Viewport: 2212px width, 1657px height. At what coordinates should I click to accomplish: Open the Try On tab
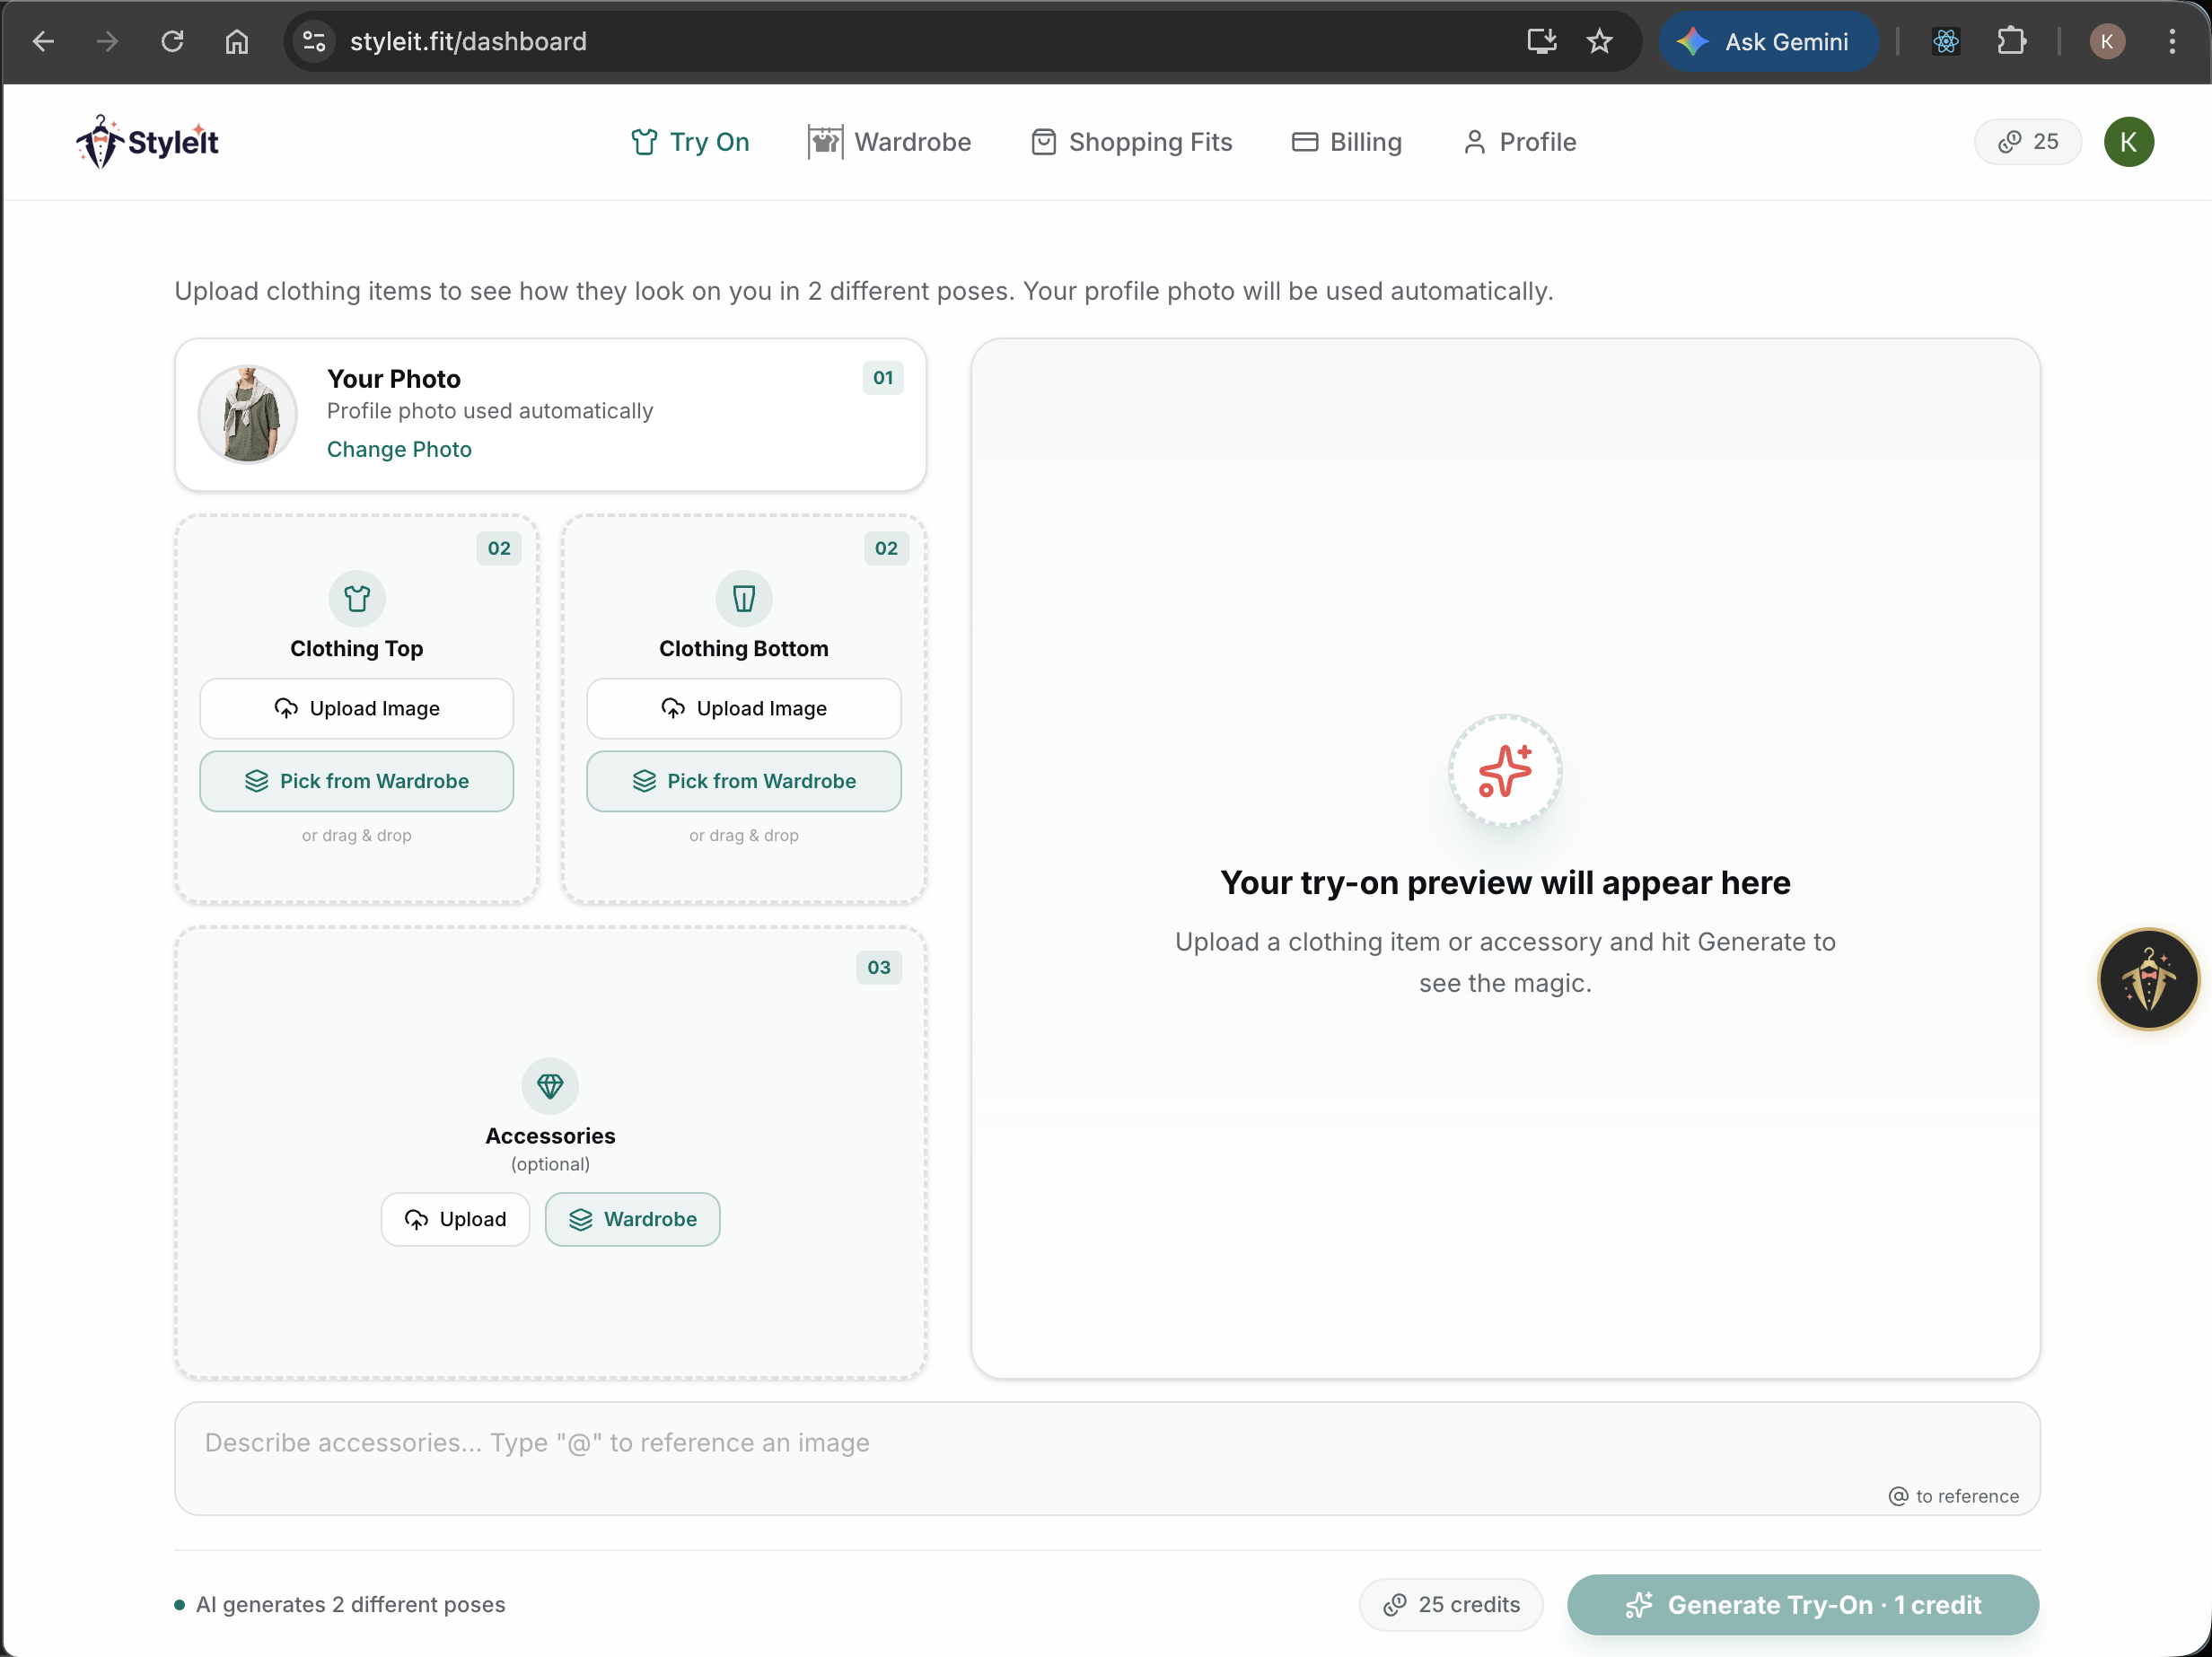(x=690, y=142)
